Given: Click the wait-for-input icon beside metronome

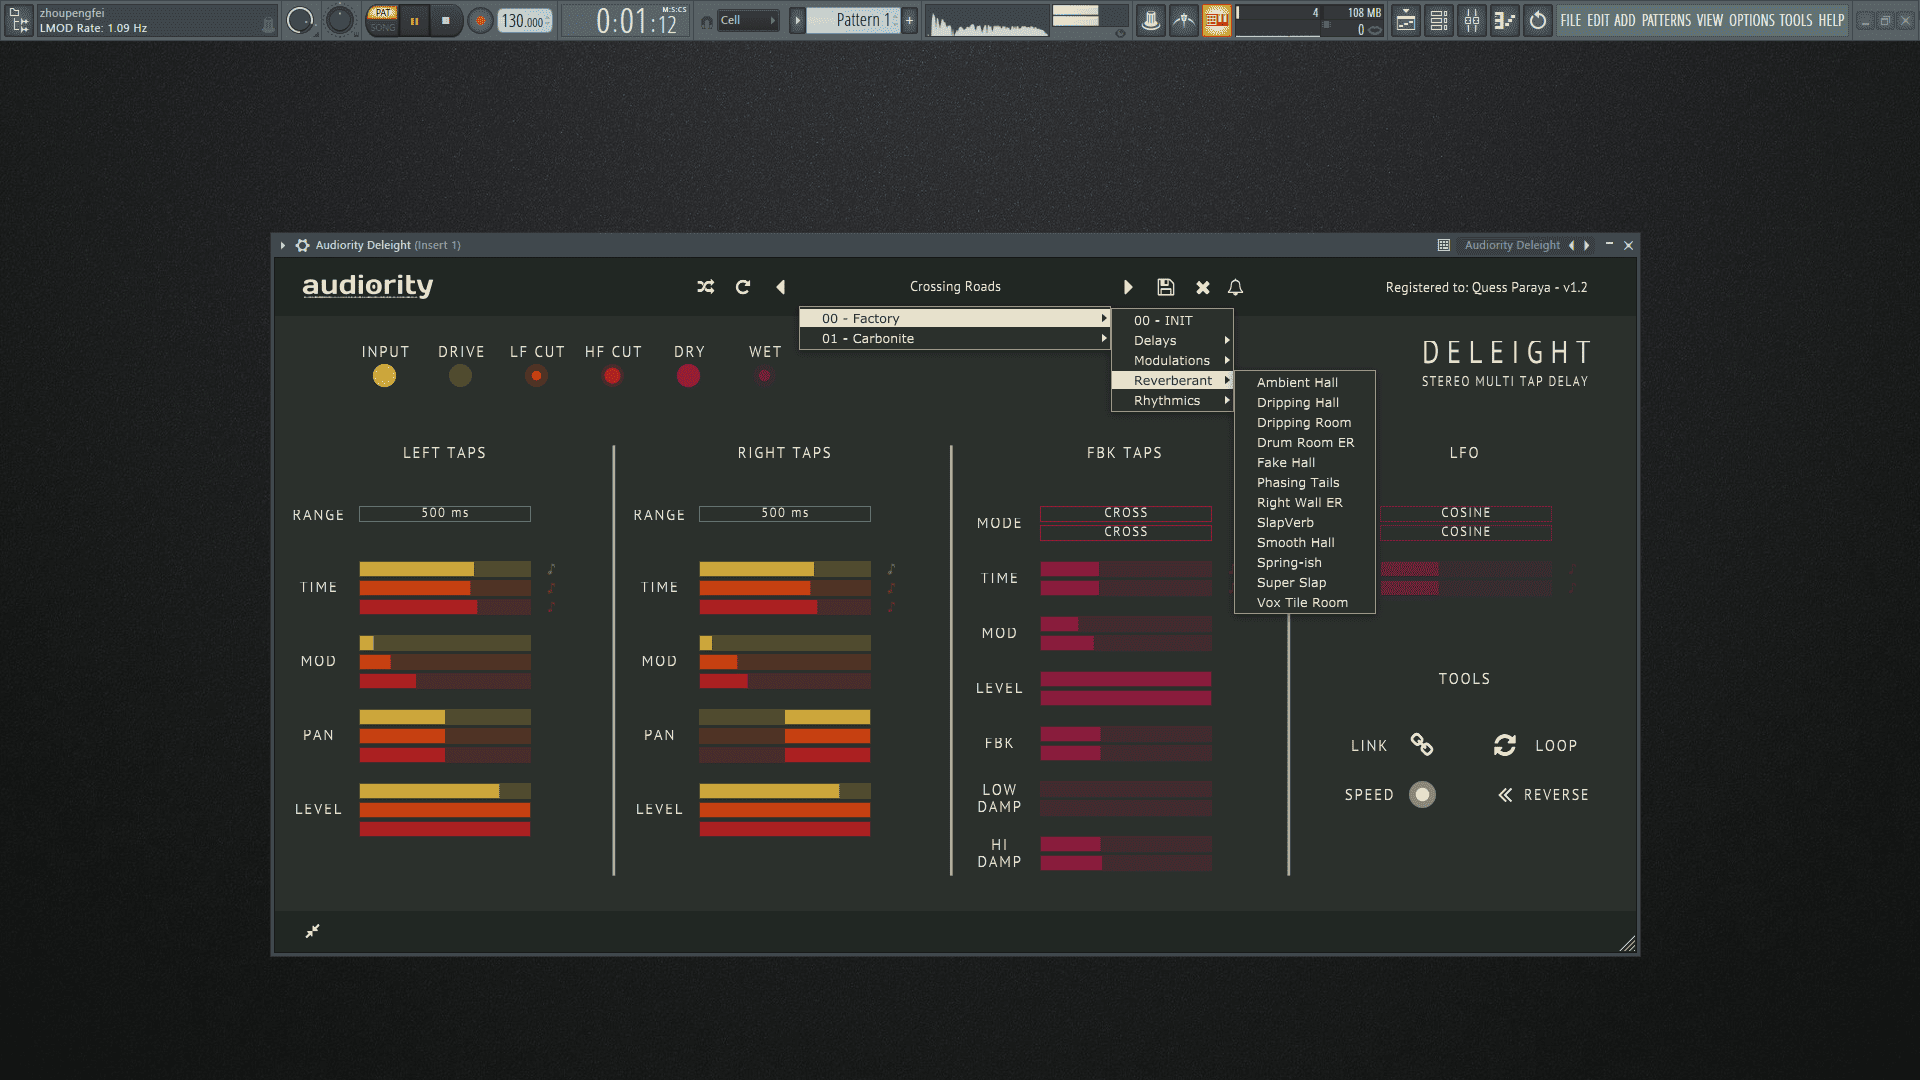Looking at the screenshot, I should coord(1184,20).
